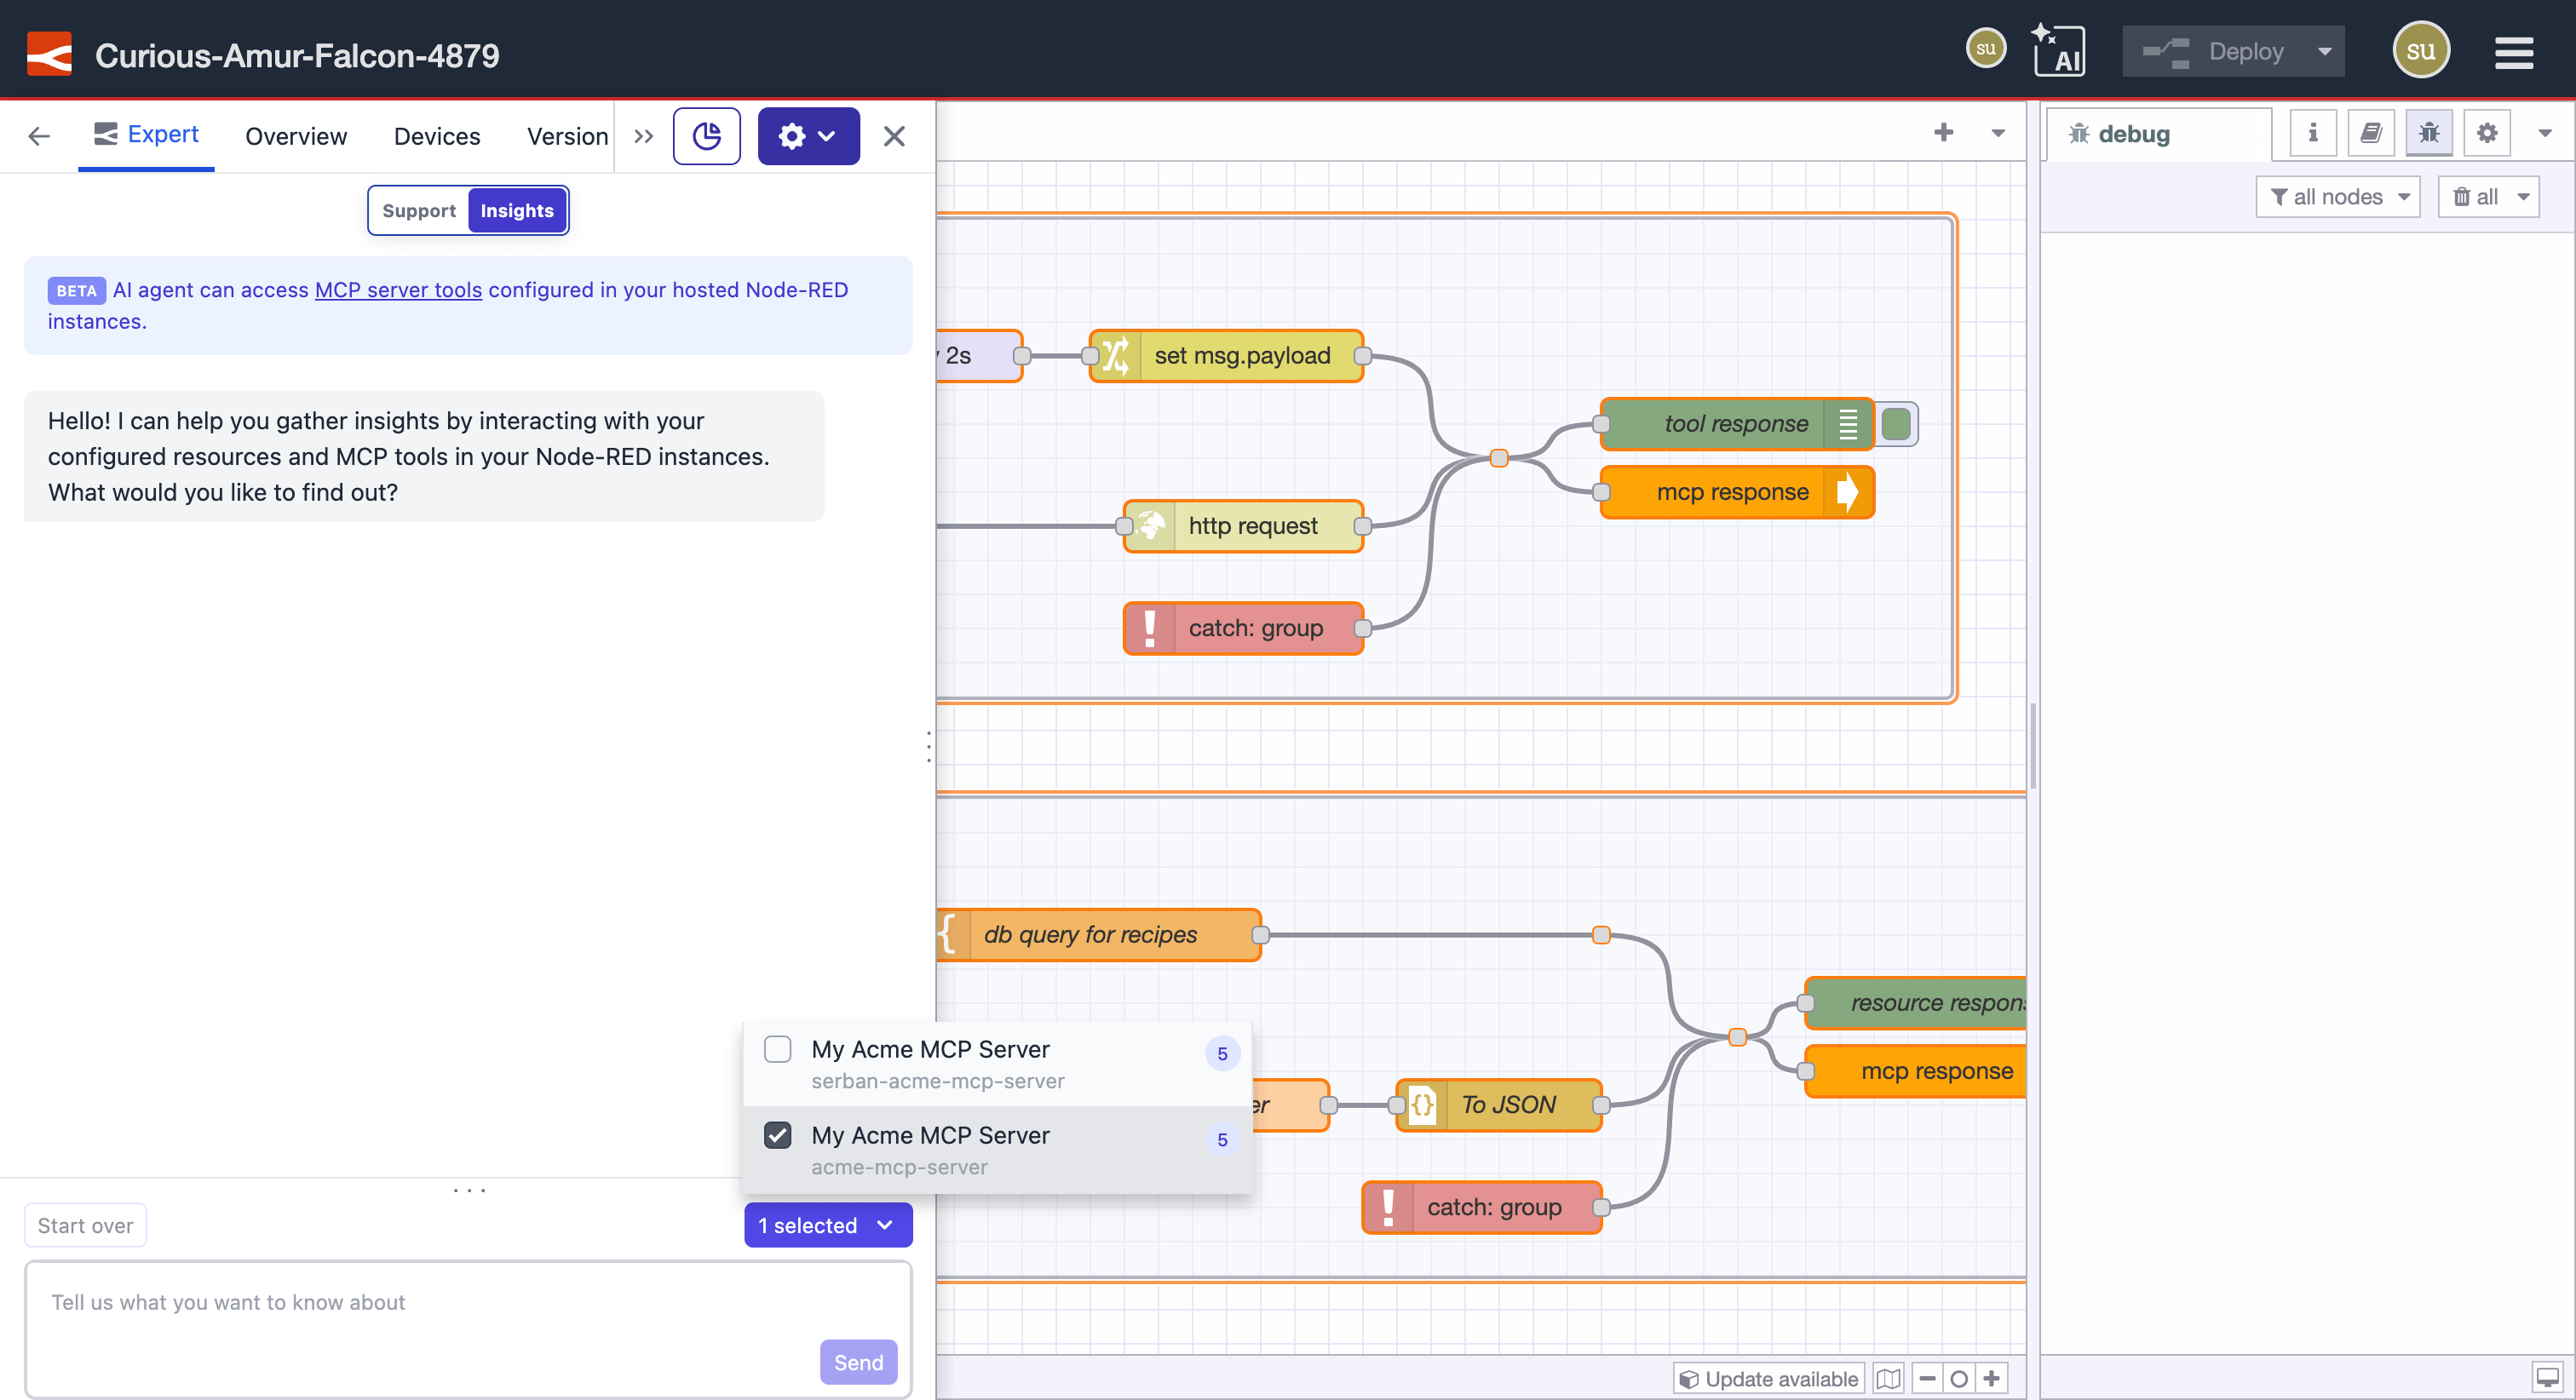Switch to the Overview tab
The width and height of the screenshot is (2576, 1400).
(295, 136)
